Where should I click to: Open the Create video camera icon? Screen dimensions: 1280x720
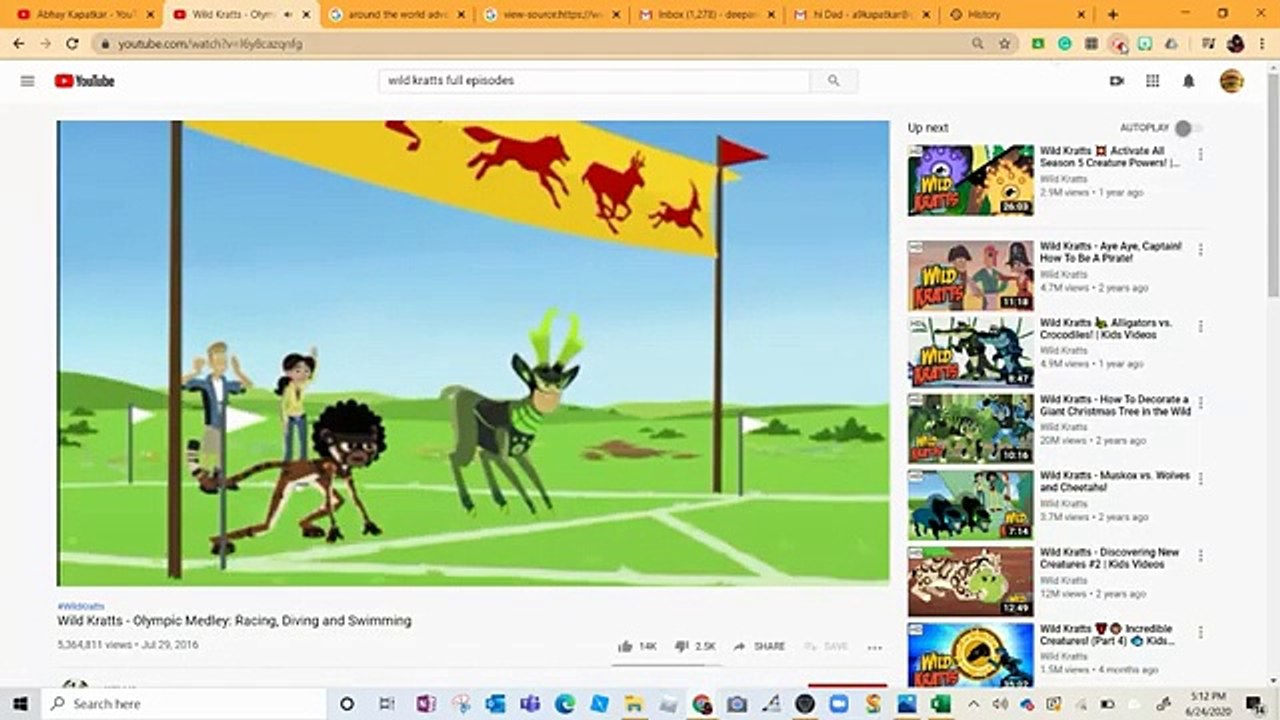coord(1117,81)
